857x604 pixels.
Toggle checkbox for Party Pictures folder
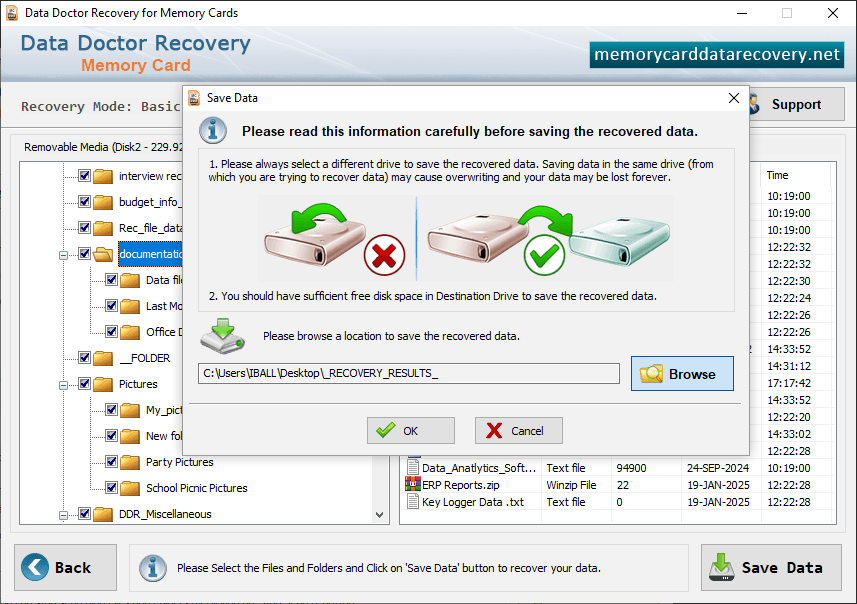pyautogui.click(x=111, y=462)
